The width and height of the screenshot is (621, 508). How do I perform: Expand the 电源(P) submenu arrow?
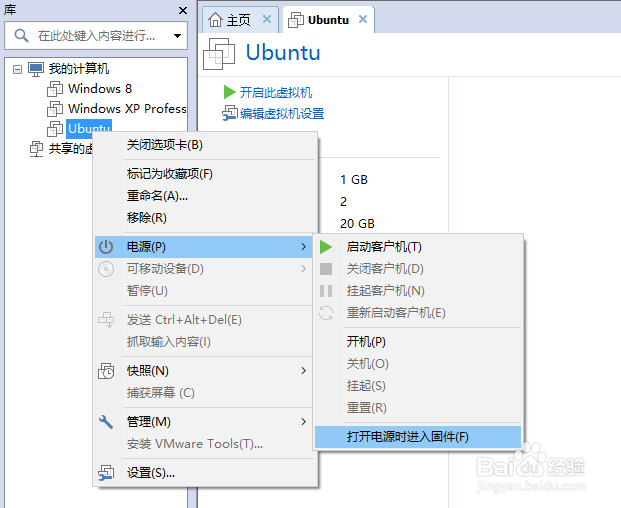(x=303, y=247)
